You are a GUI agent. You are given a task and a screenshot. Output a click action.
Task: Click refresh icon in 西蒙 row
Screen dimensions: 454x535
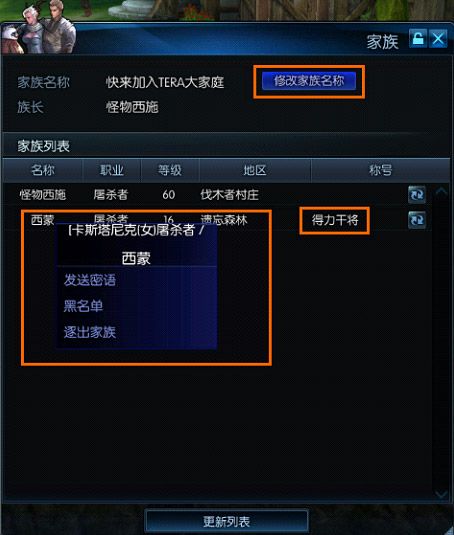(x=417, y=220)
